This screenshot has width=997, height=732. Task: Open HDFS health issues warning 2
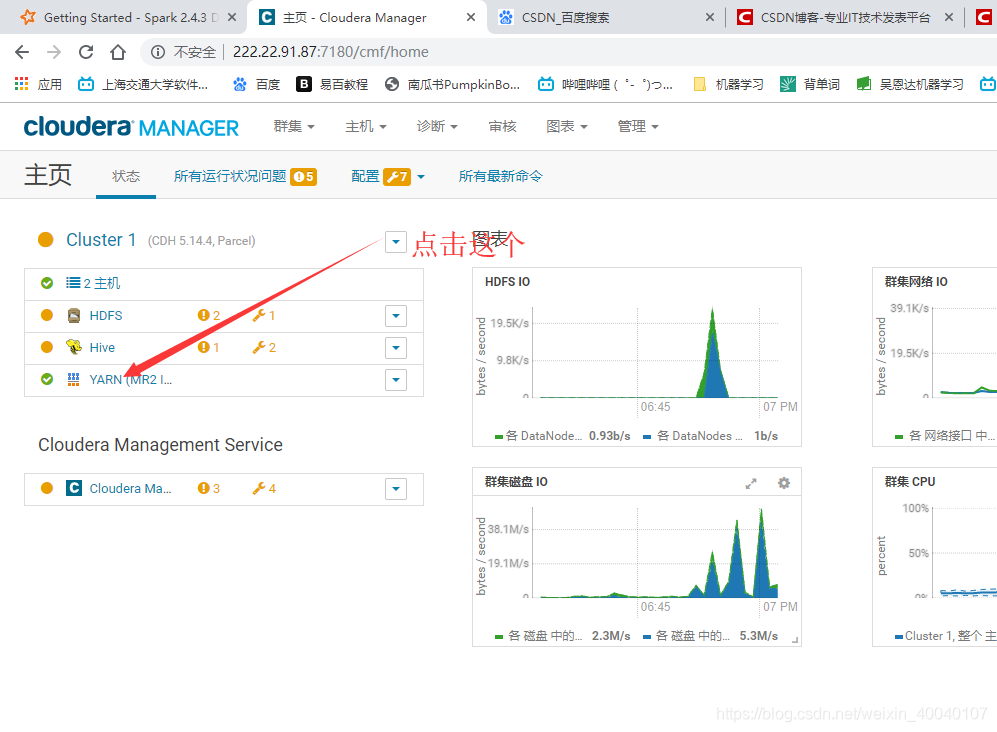[x=209, y=315]
